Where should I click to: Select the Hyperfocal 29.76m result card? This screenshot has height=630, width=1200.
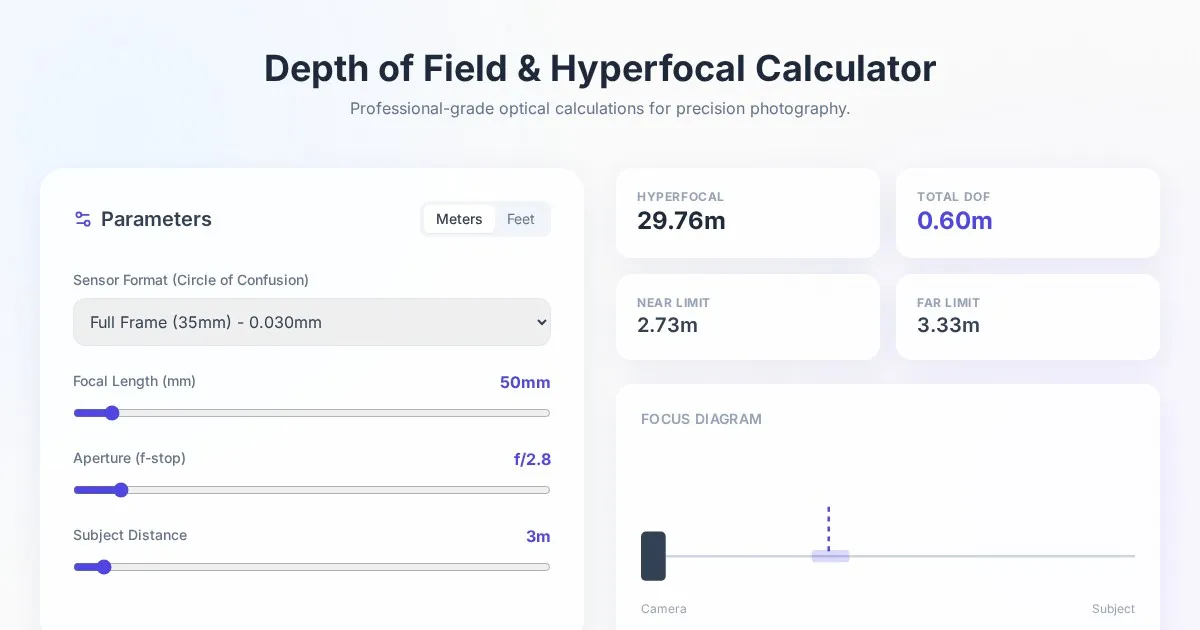(x=747, y=212)
